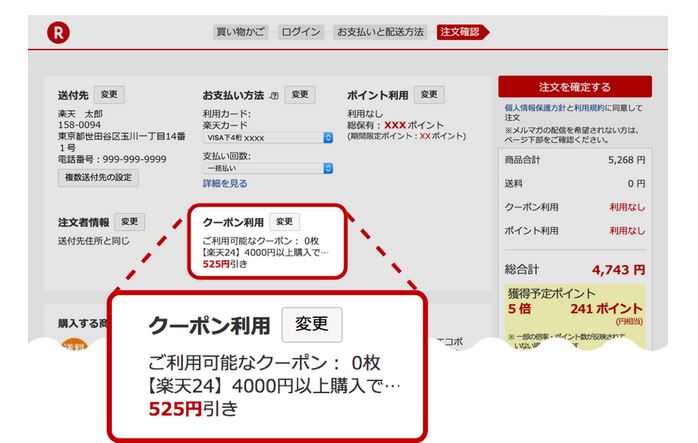The image size is (698, 443).
Task: Open the 詳細を見る link
Action: pos(225,183)
